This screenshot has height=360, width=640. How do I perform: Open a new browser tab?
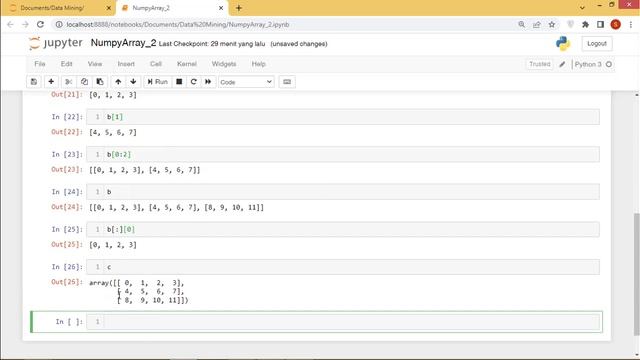(x=239, y=8)
